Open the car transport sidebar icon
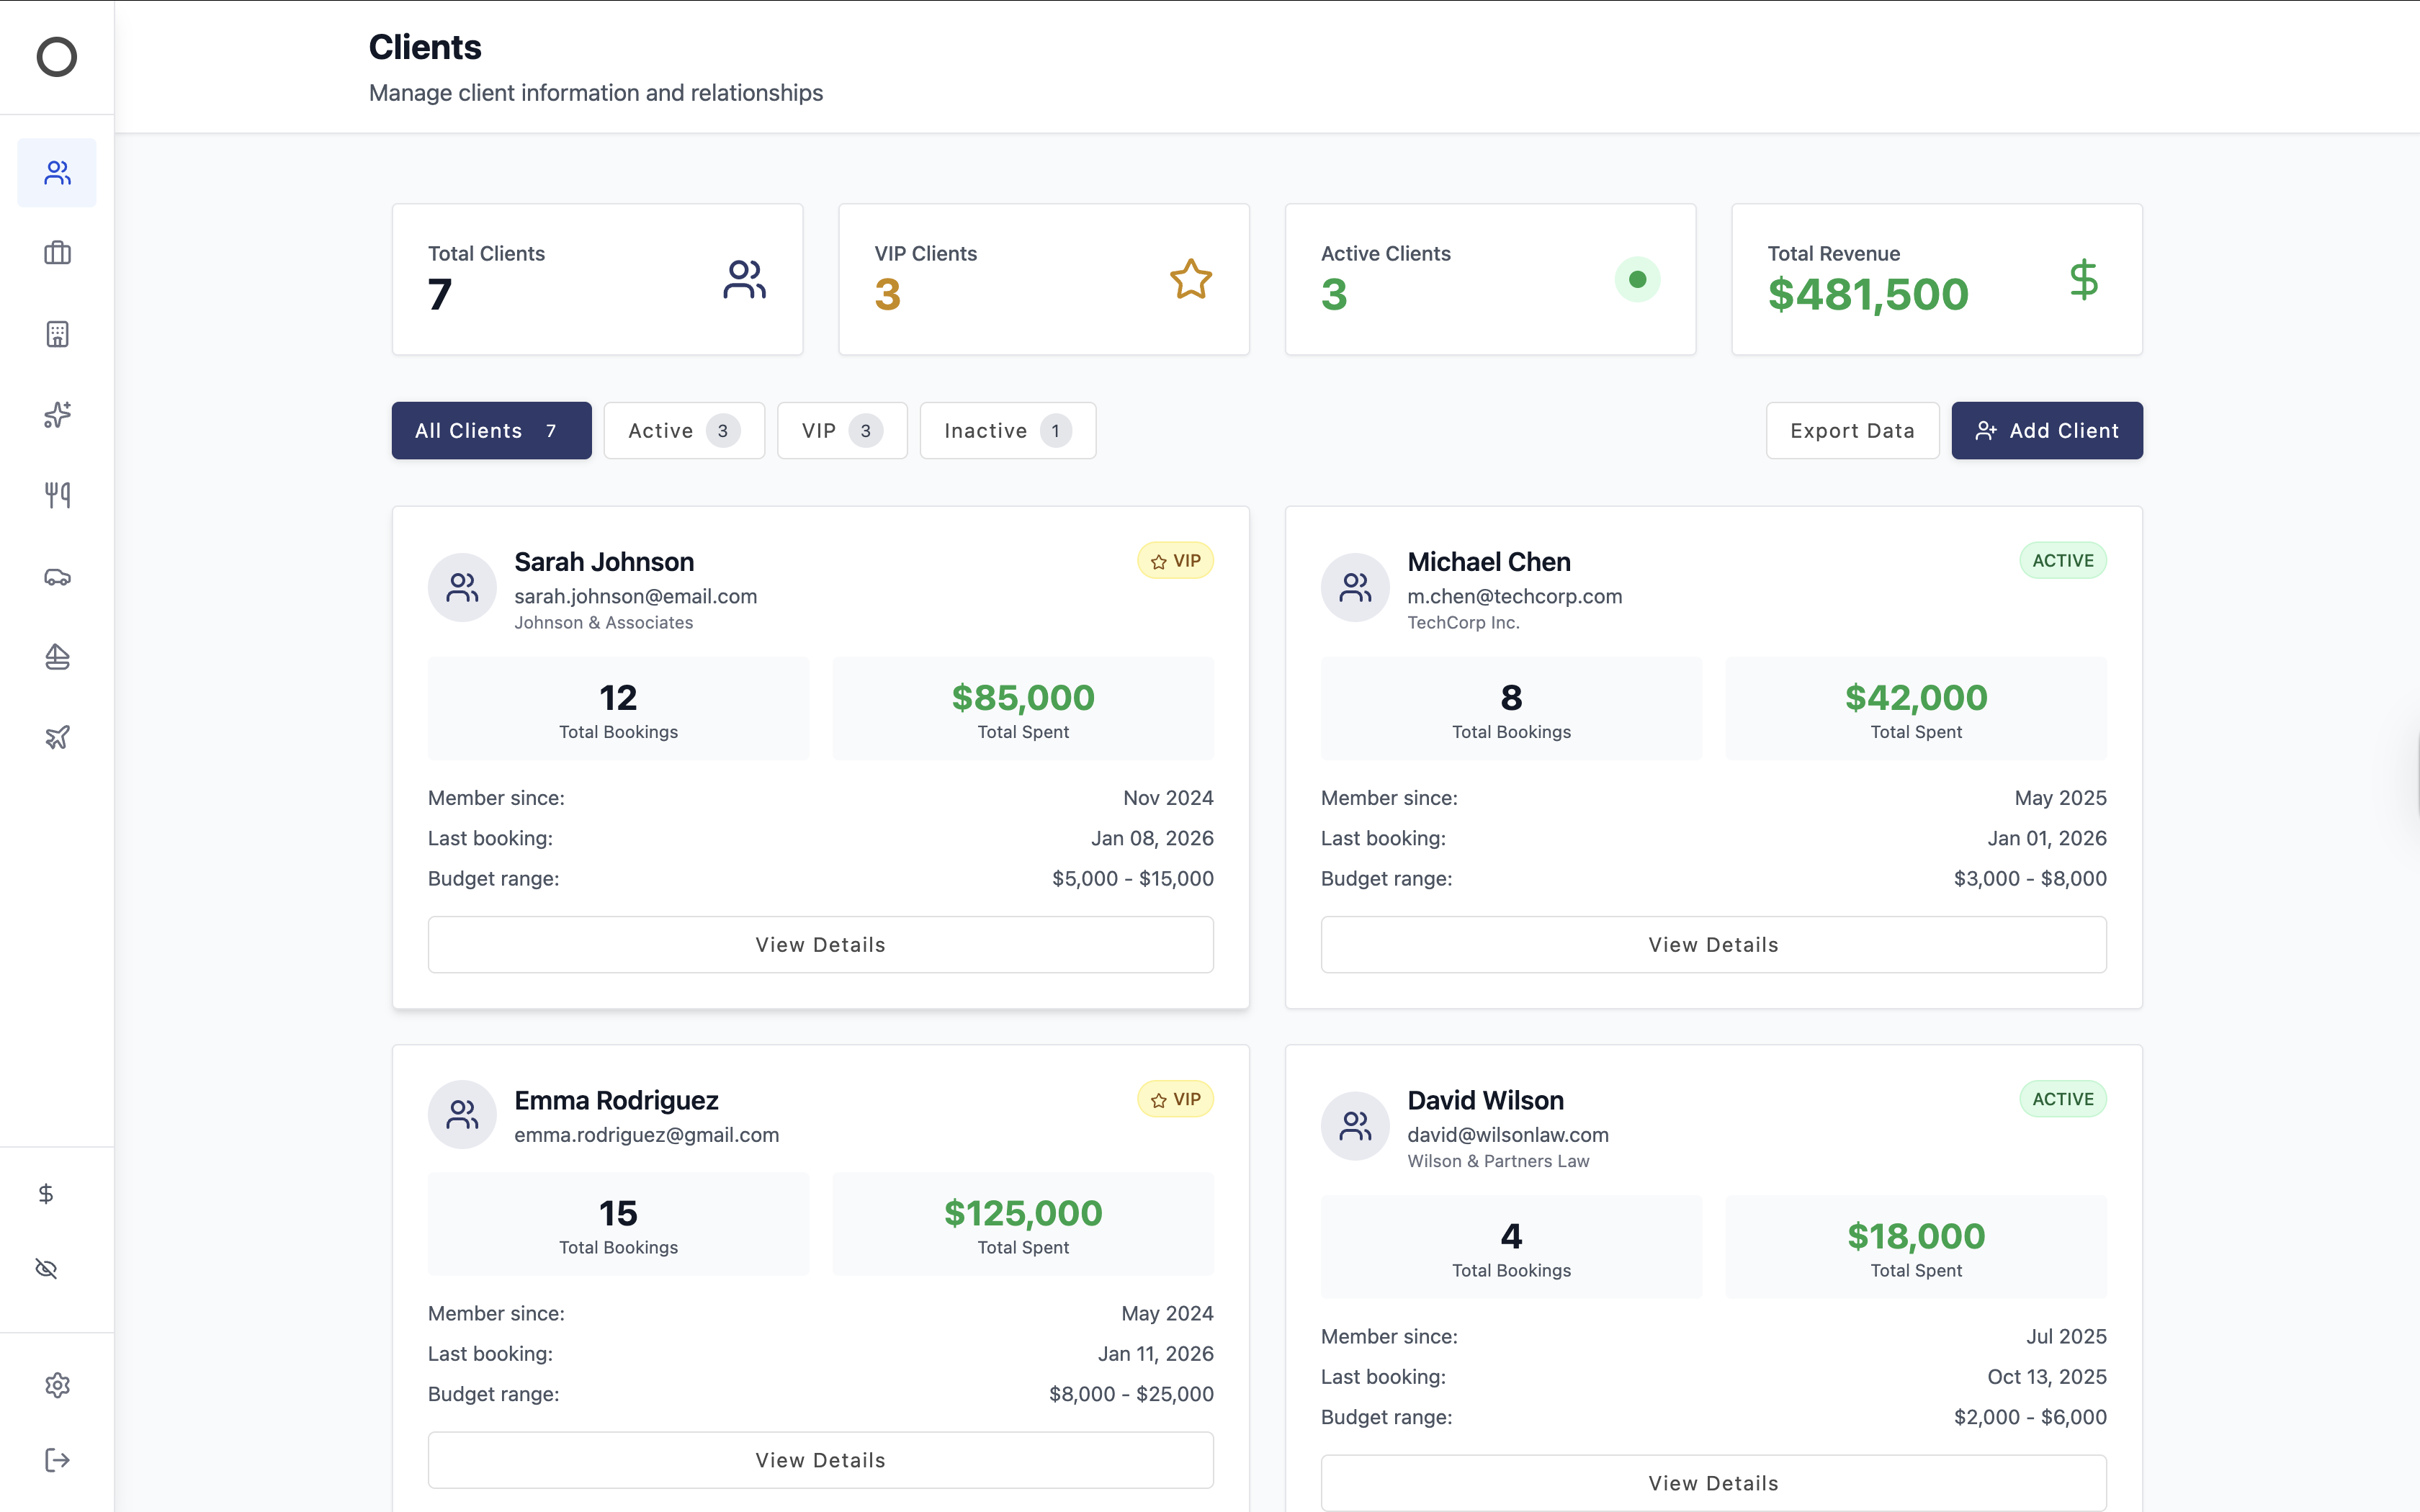Screen dimensions: 2420x1512 [57, 577]
